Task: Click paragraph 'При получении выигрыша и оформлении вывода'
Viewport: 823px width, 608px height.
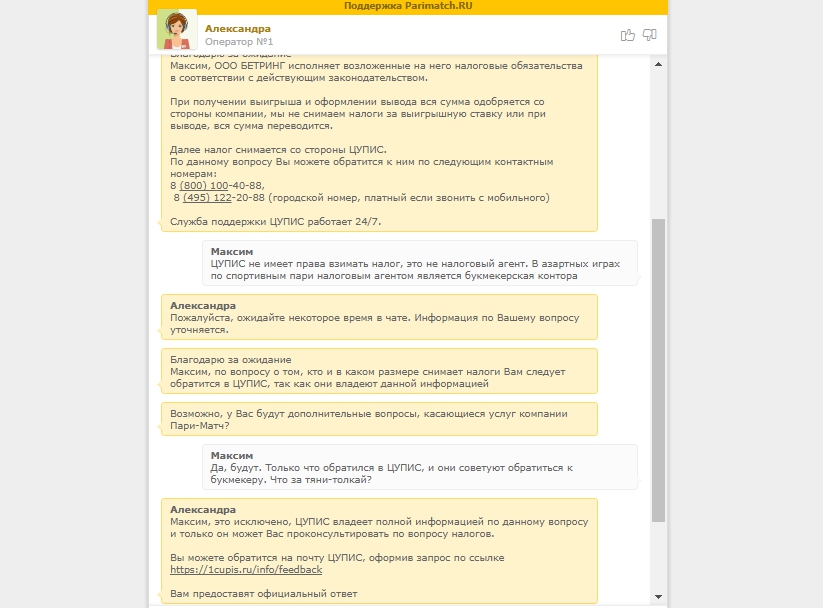Action: pyautogui.click(x=358, y=114)
